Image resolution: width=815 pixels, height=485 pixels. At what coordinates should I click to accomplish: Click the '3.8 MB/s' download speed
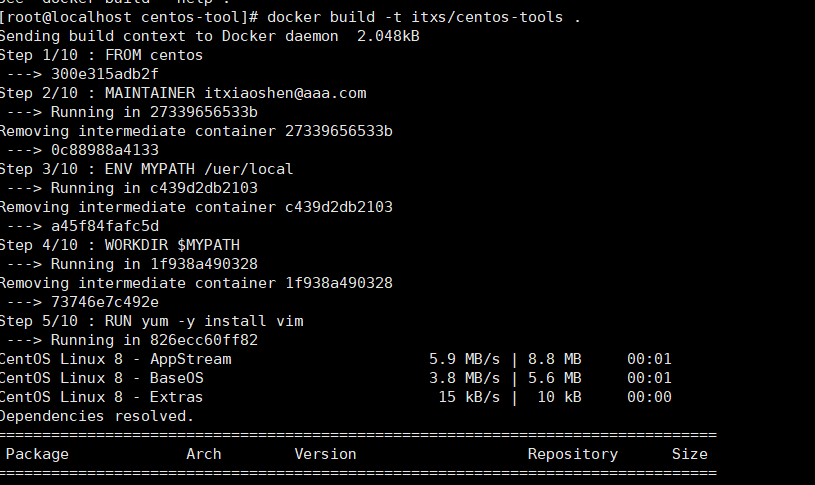point(464,378)
